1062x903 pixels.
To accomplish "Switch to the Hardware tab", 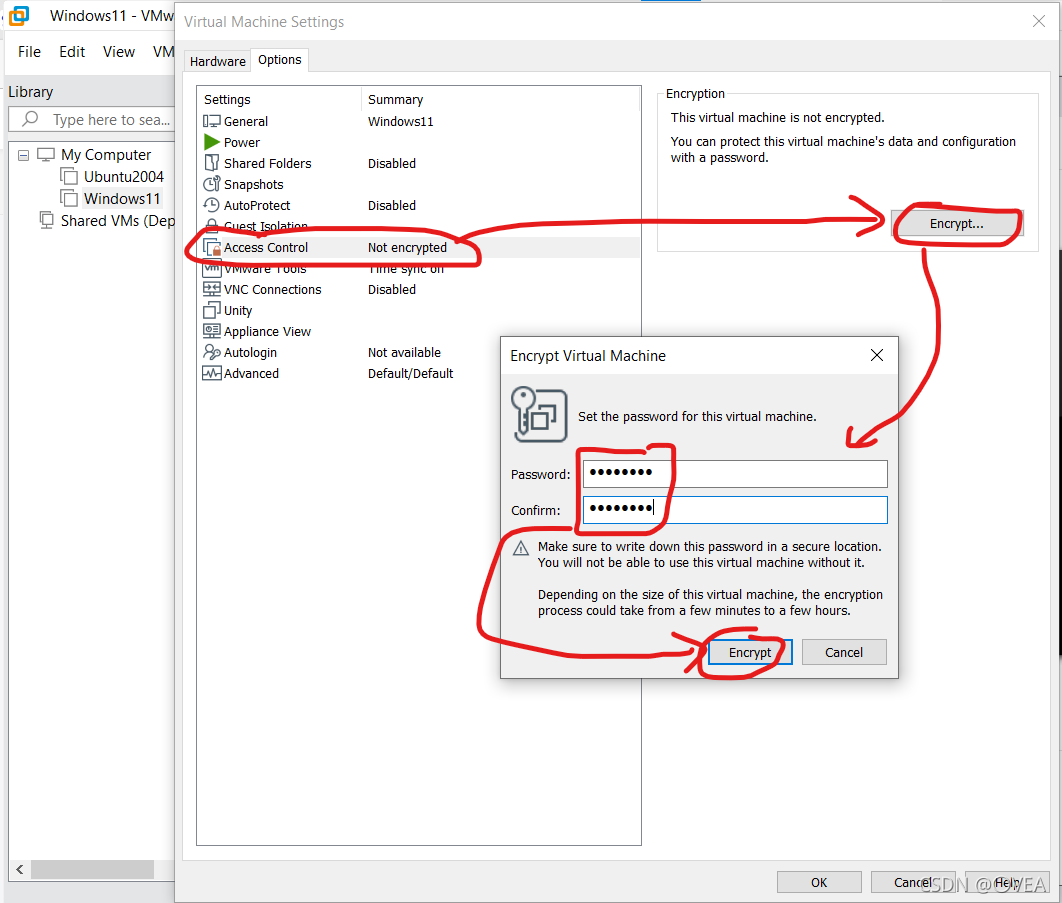I will click(x=217, y=61).
